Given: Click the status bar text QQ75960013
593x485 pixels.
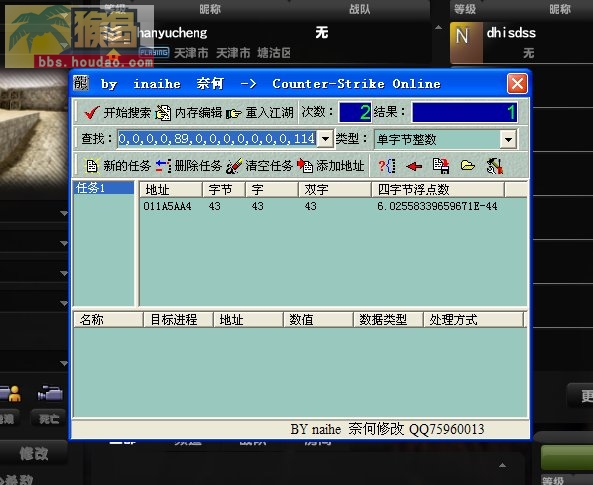Looking at the screenshot, I should click(447, 429).
